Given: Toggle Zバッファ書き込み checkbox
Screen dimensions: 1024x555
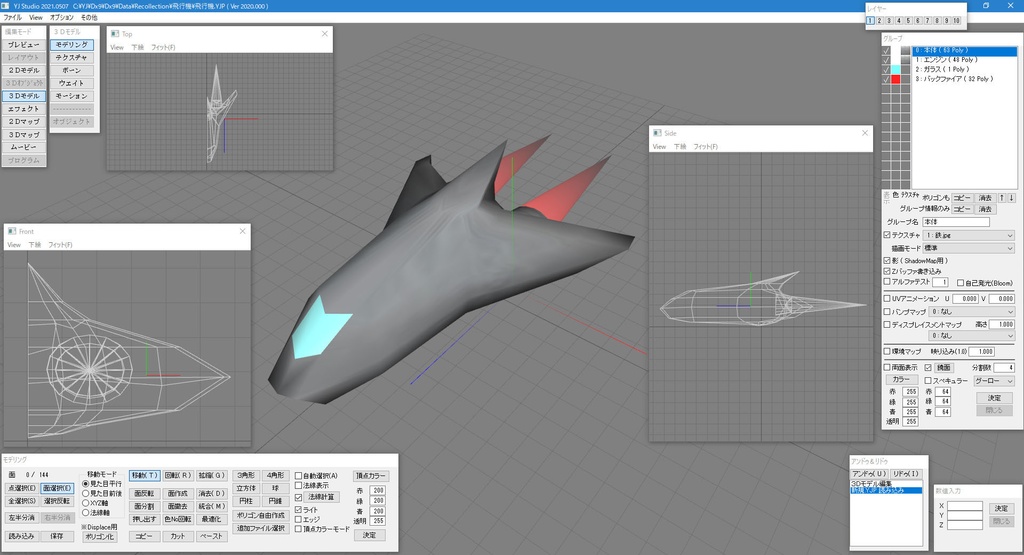Looking at the screenshot, I should [887, 271].
